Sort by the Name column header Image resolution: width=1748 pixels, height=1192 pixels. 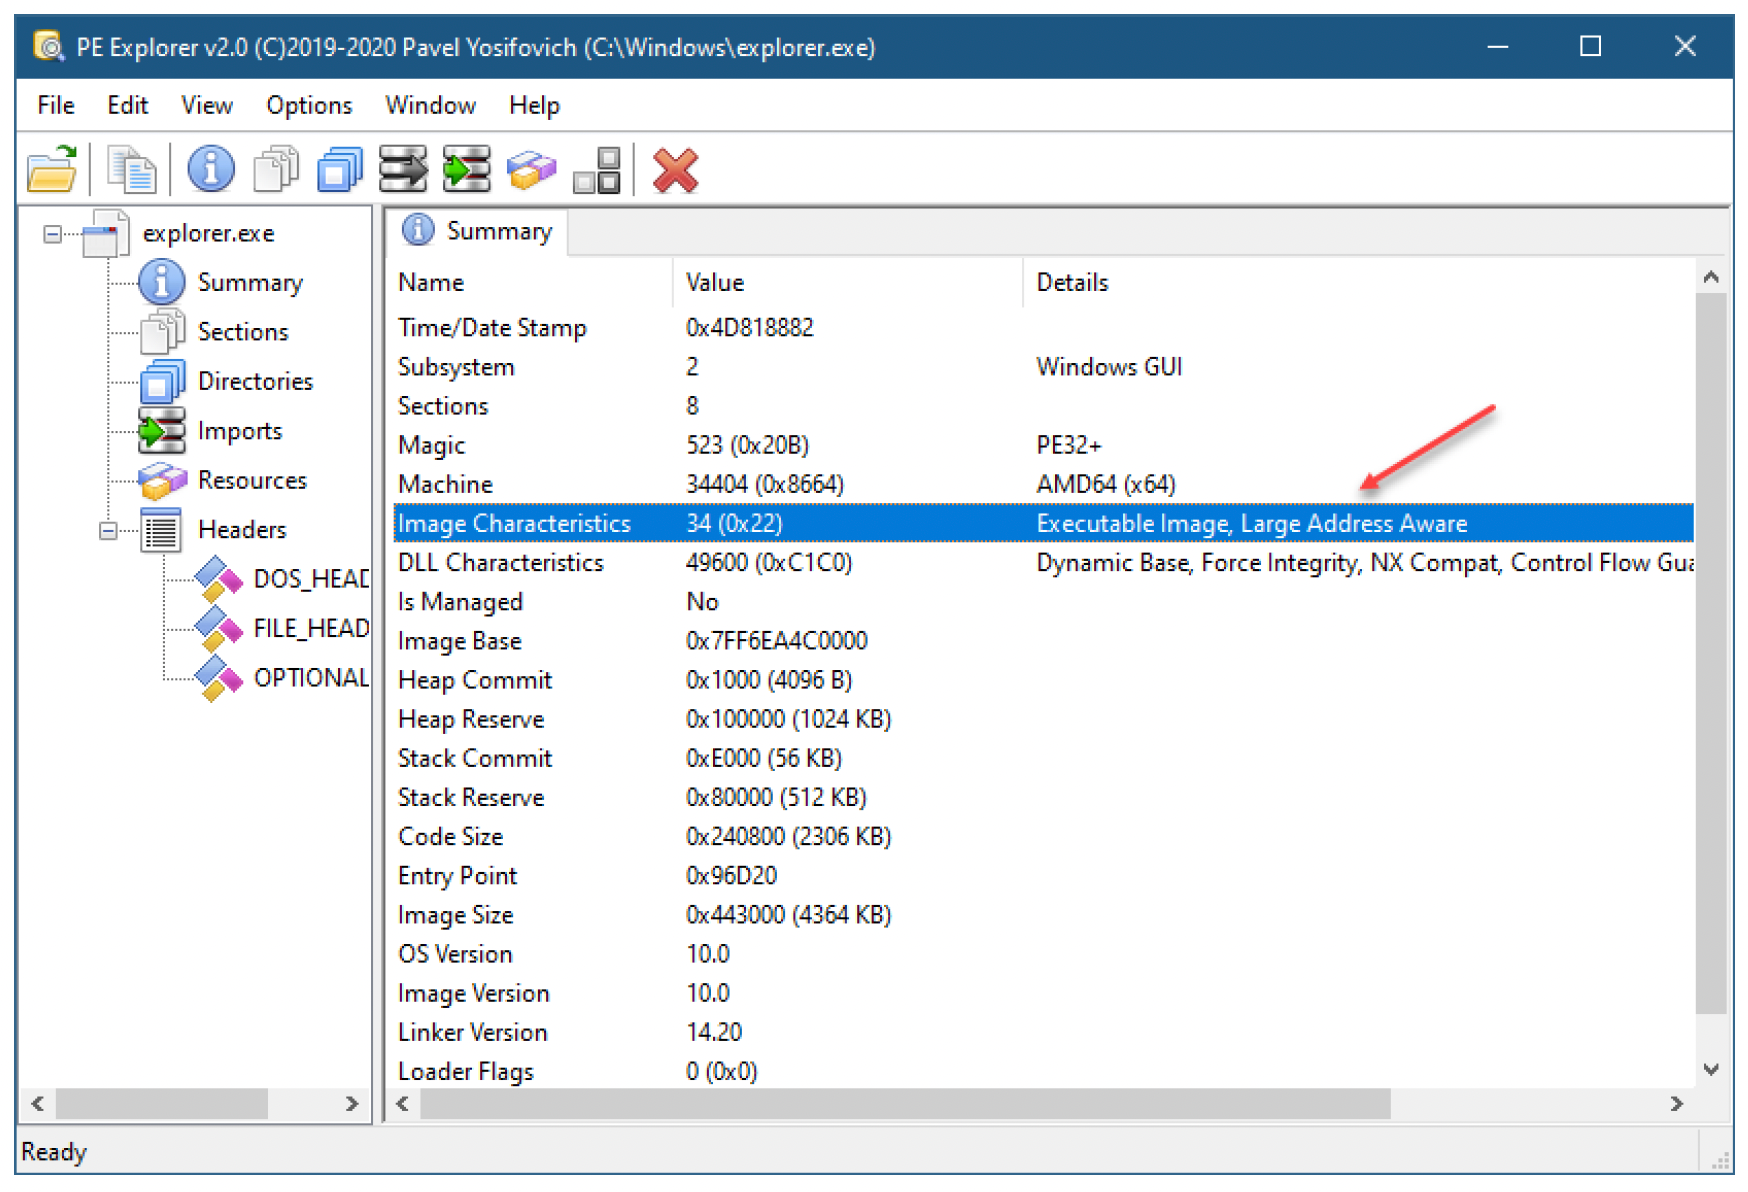click(531, 282)
